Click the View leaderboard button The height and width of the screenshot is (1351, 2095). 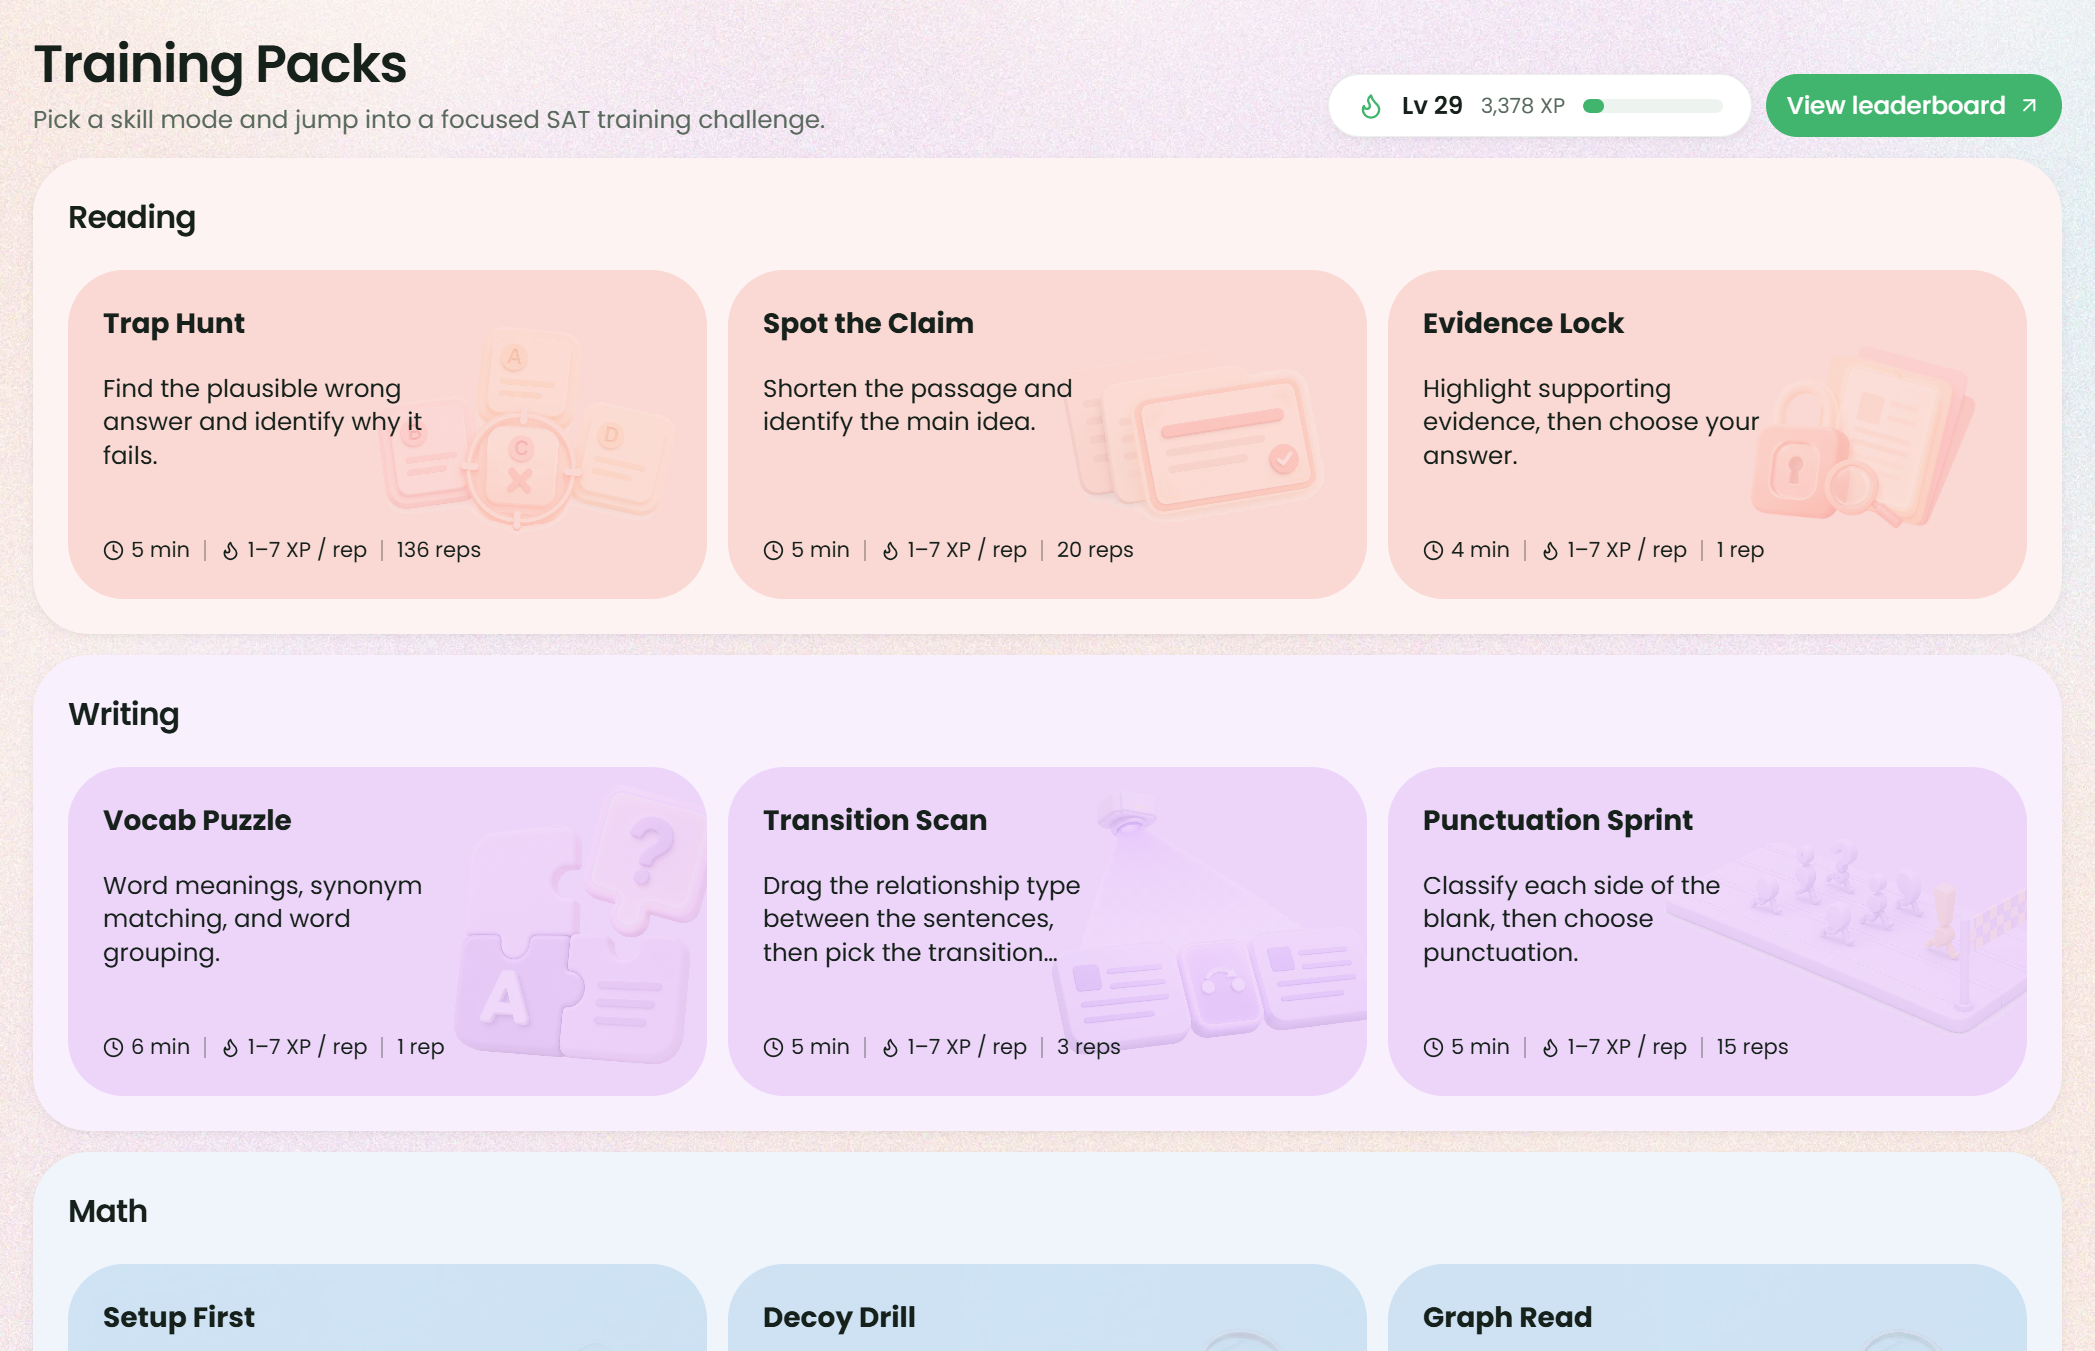click(x=1913, y=105)
